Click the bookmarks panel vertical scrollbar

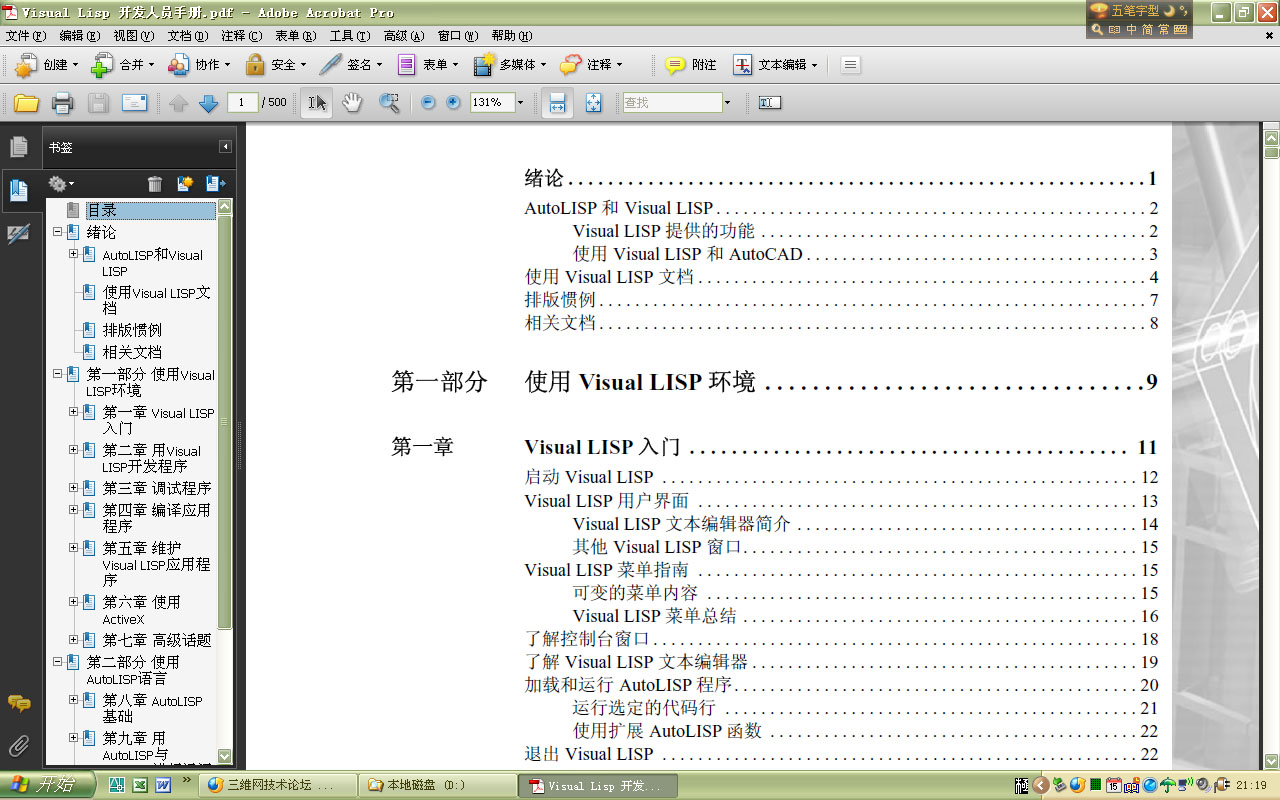(x=225, y=420)
